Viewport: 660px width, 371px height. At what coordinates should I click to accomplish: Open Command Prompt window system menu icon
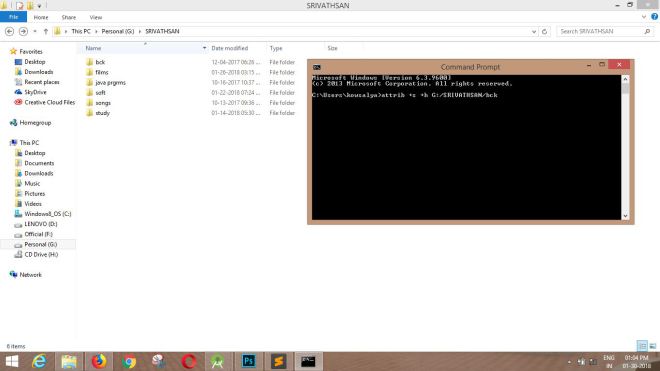click(x=317, y=67)
